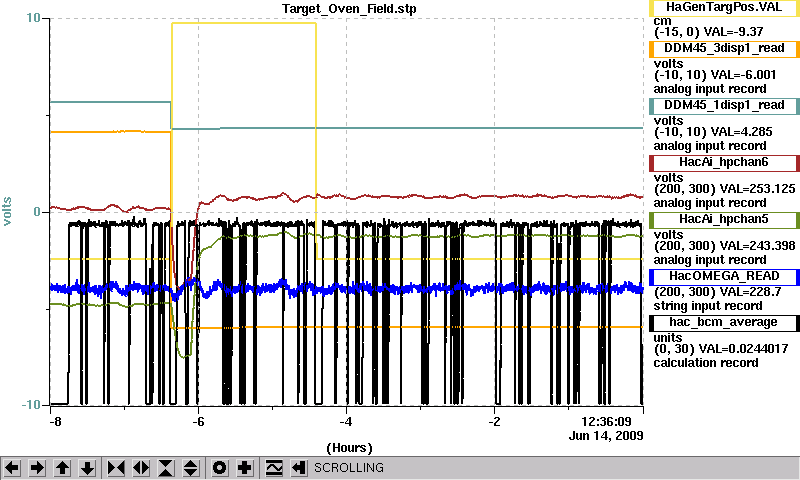Click the return-to-scrolling arrow icon
Viewport: 800px width, 480px height.
click(x=299, y=468)
